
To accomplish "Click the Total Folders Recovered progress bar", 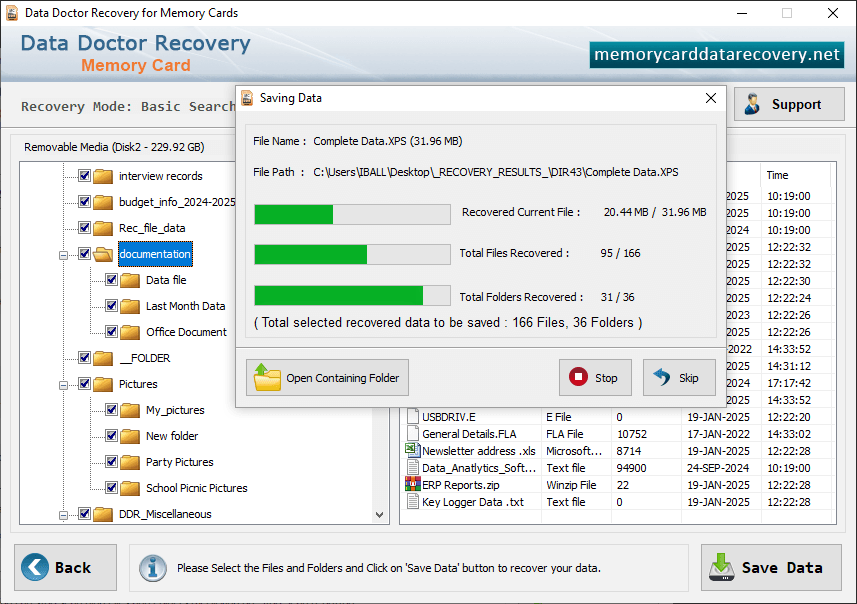I will pyautogui.click(x=353, y=296).
